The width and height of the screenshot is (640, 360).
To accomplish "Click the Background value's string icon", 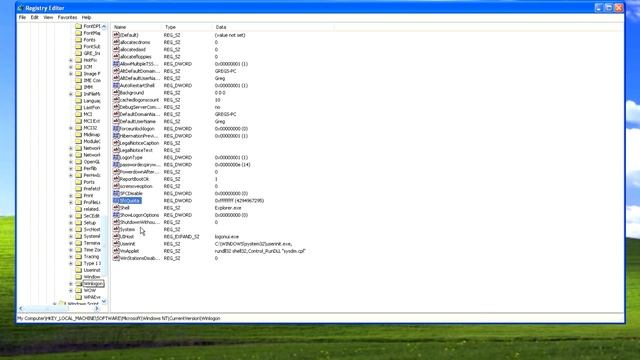I will coord(116,93).
